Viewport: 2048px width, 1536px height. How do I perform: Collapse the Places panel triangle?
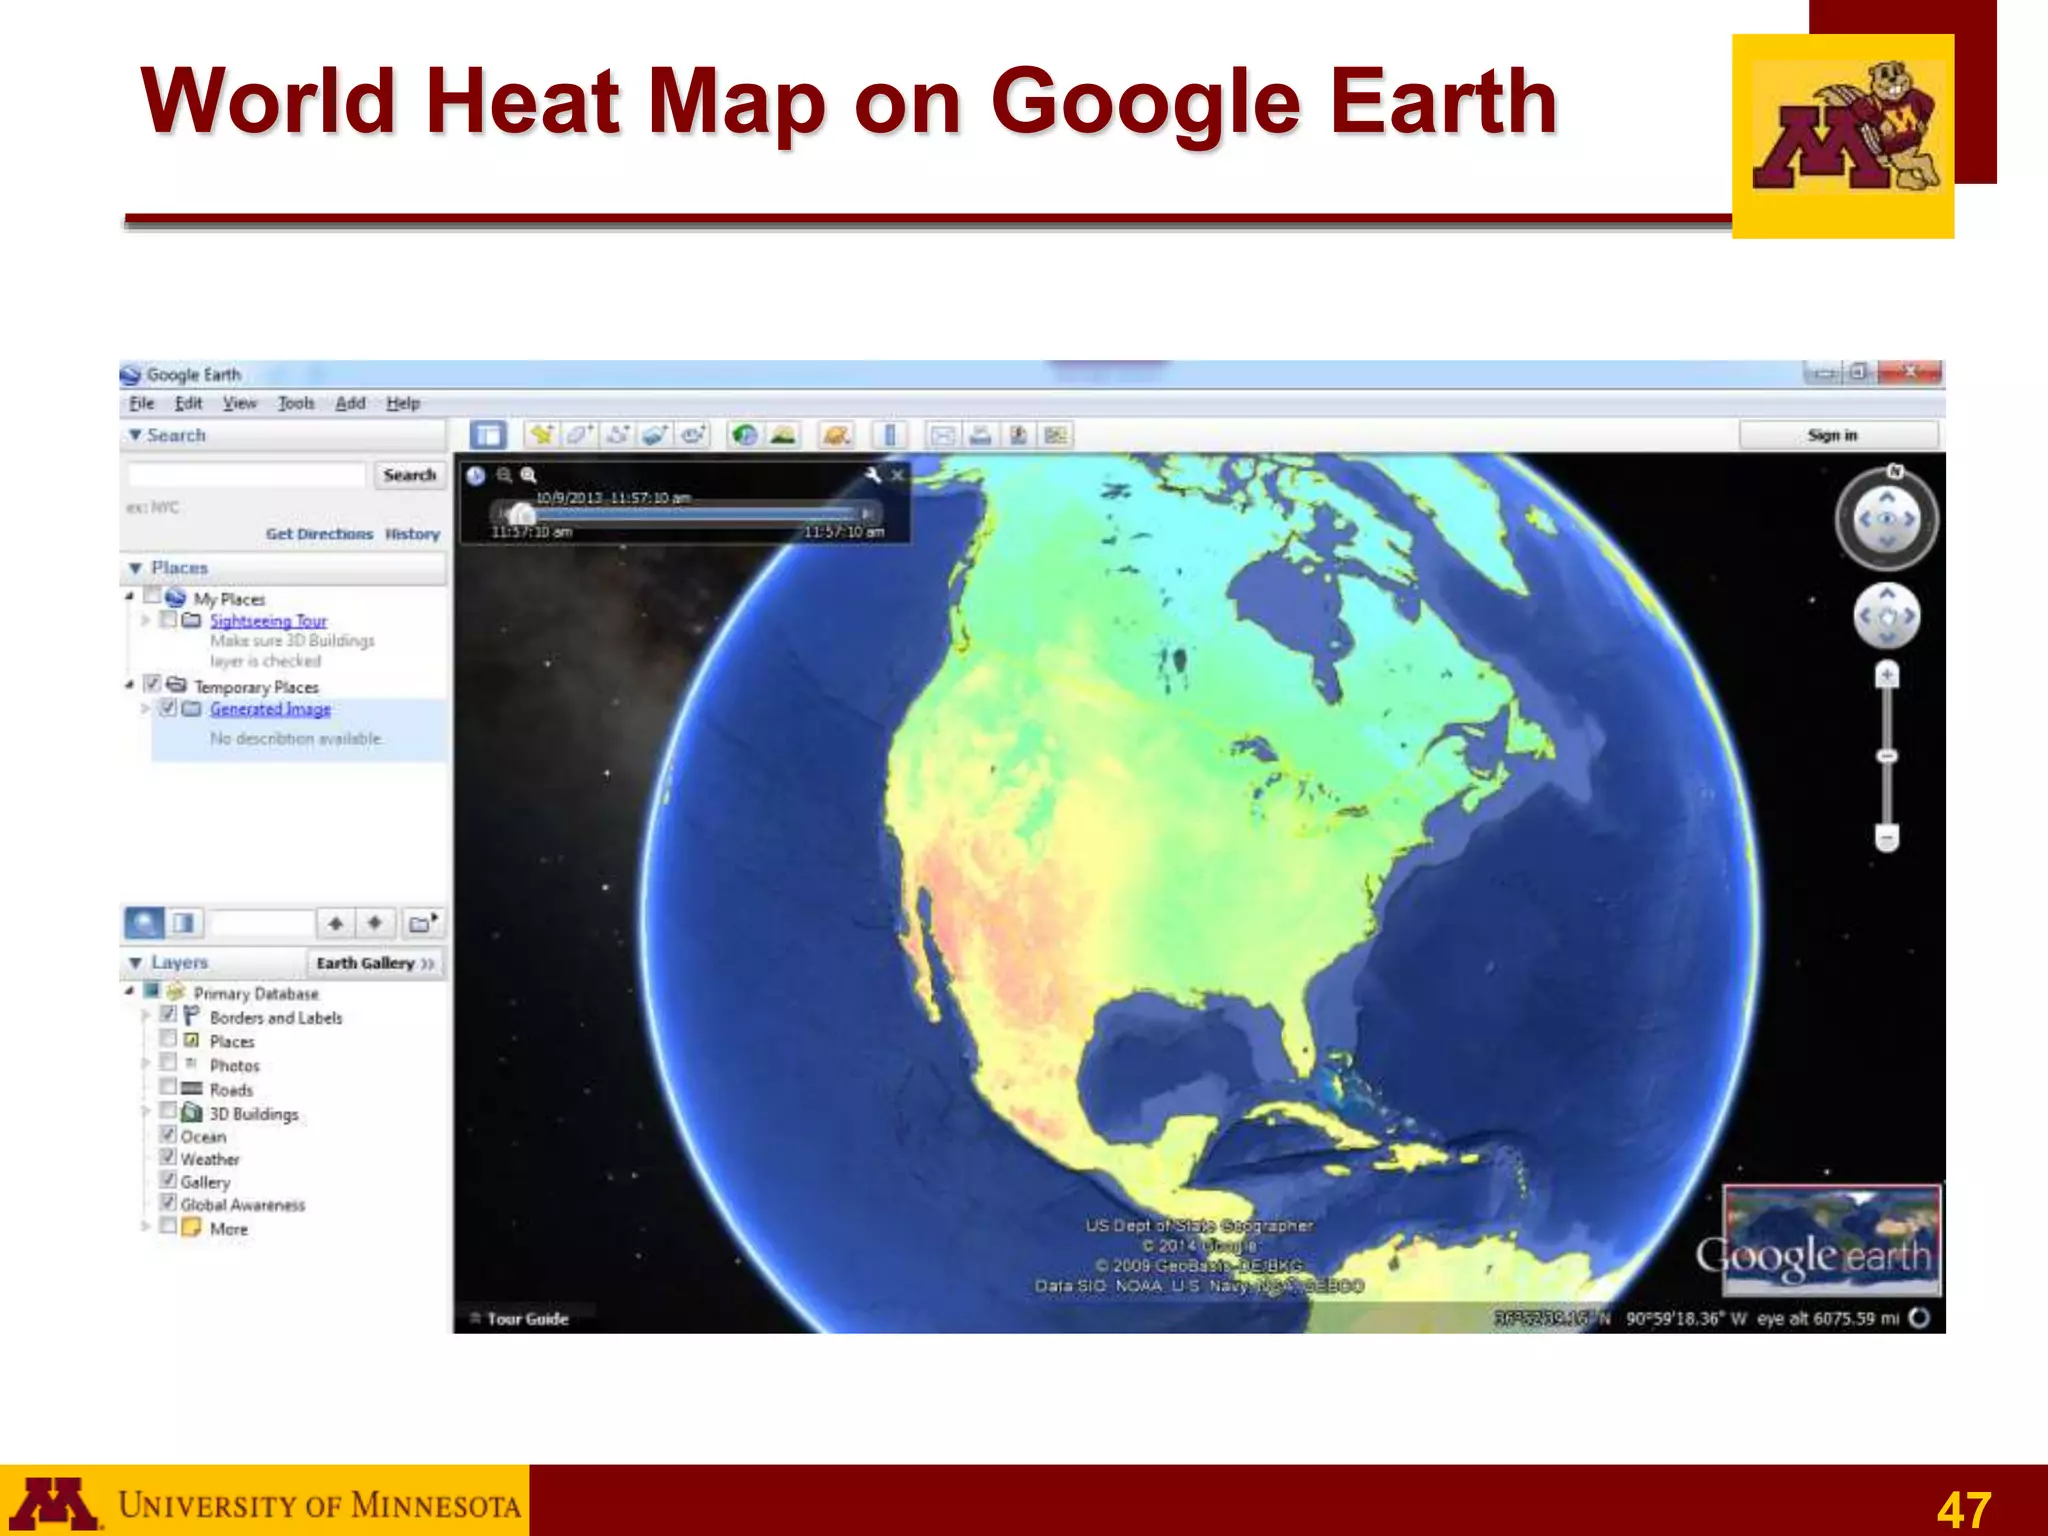136,568
